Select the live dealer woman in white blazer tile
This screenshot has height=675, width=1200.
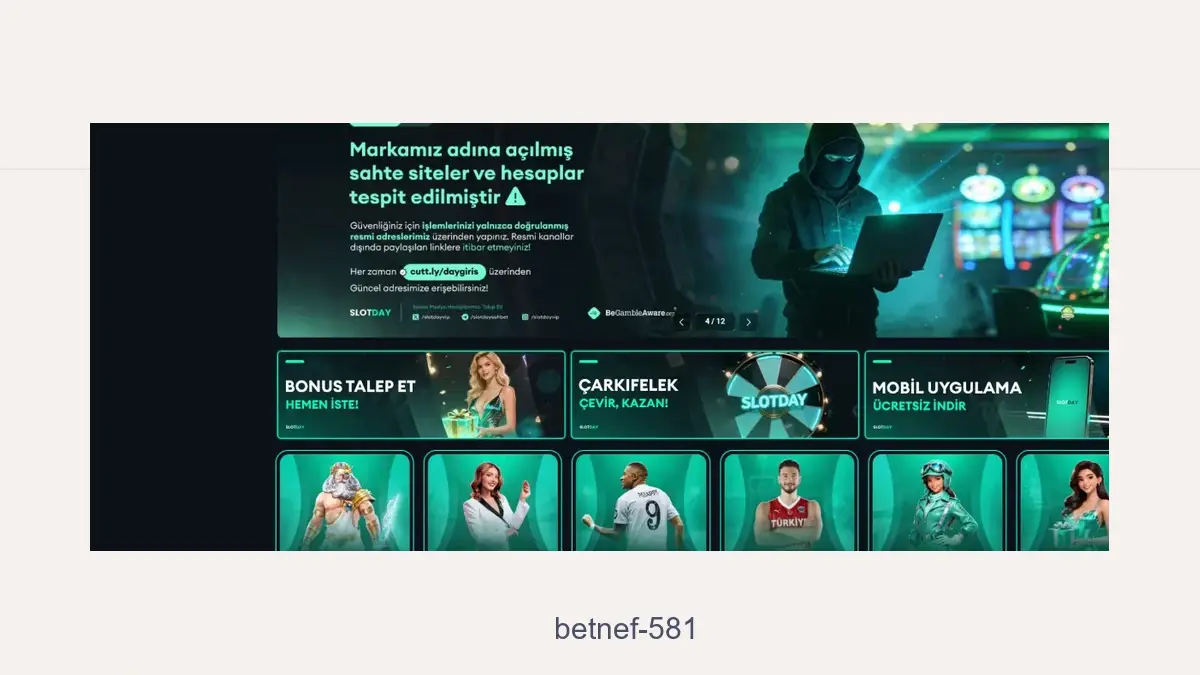pos(492,501)
